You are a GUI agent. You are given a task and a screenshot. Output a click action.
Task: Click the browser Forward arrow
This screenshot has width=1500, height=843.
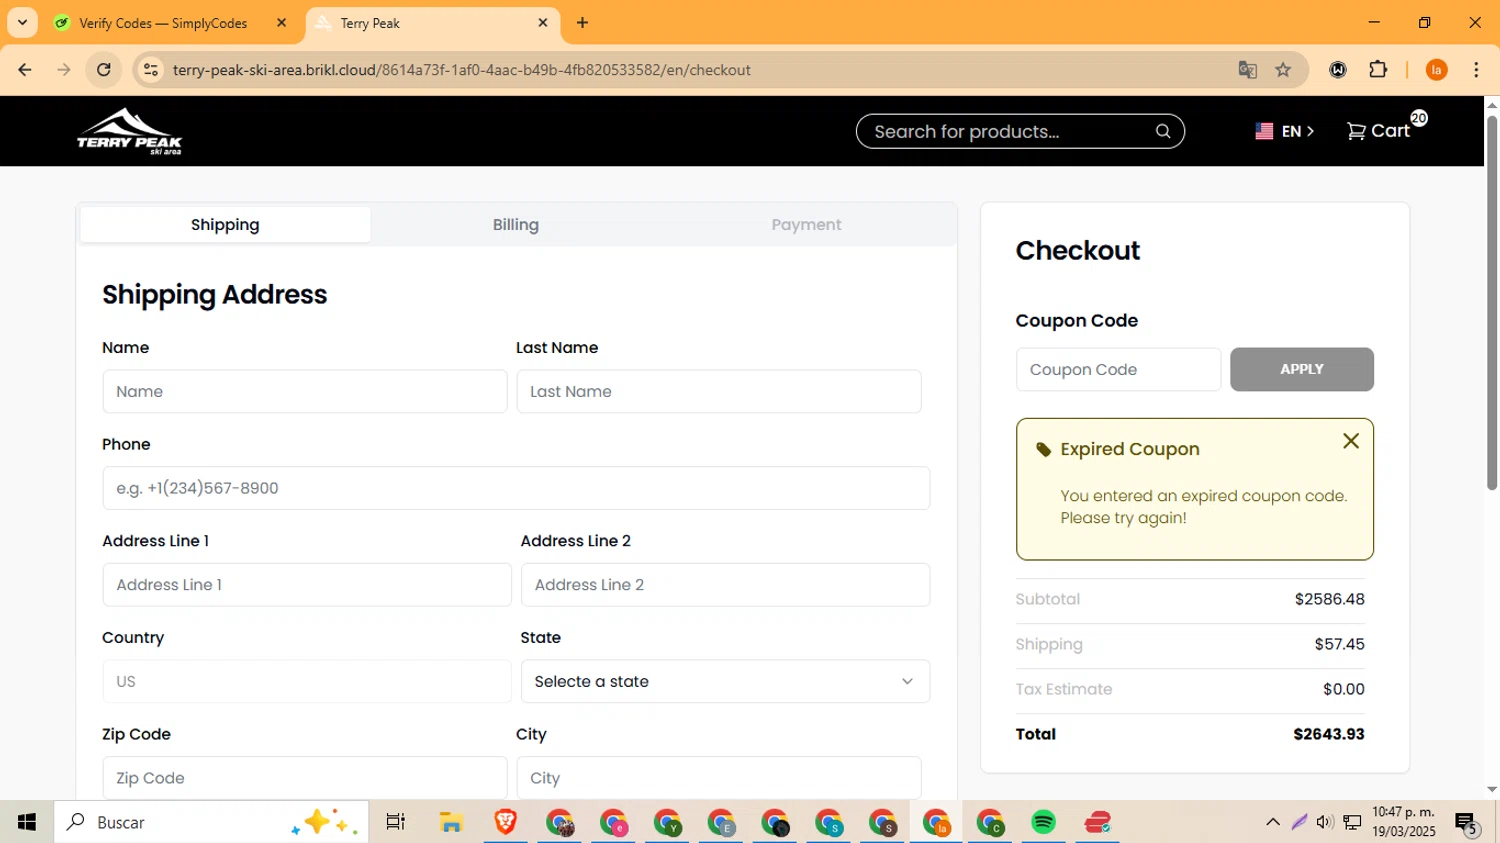tap(64, 70)
